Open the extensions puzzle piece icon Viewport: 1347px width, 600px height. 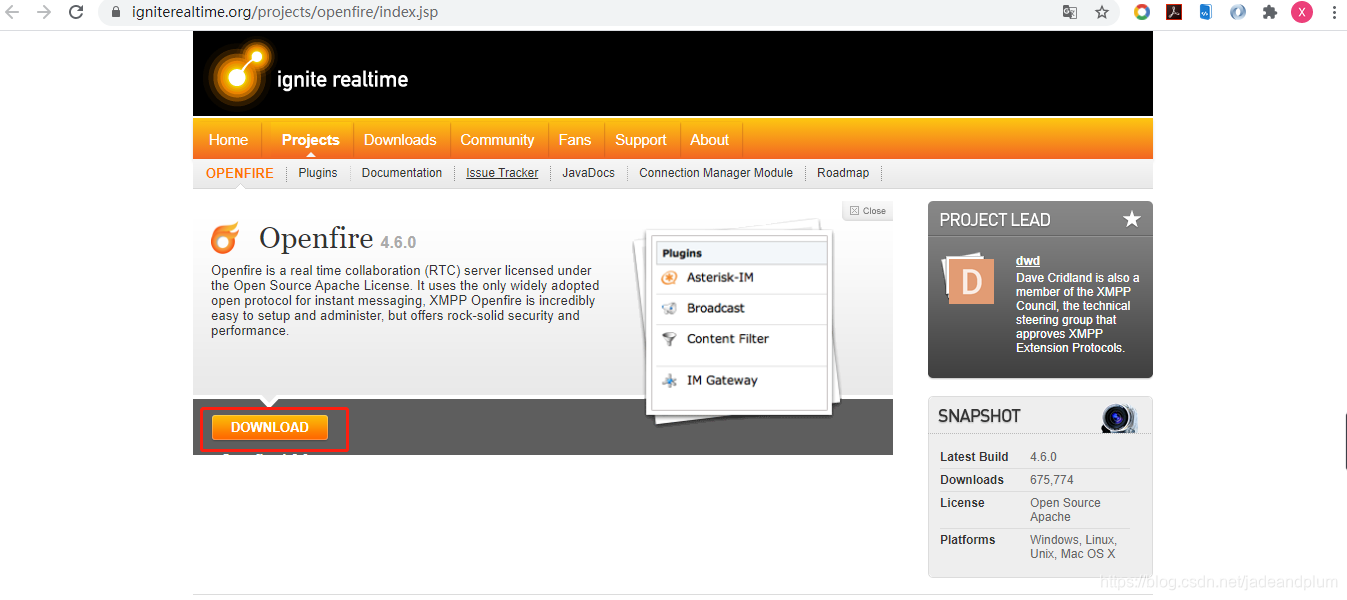point(1270,13)
